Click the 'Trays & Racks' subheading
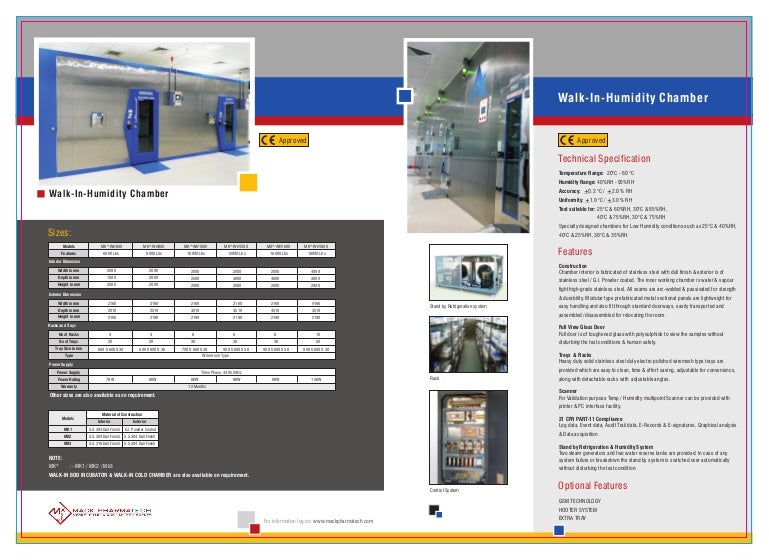 coord(575,355)
